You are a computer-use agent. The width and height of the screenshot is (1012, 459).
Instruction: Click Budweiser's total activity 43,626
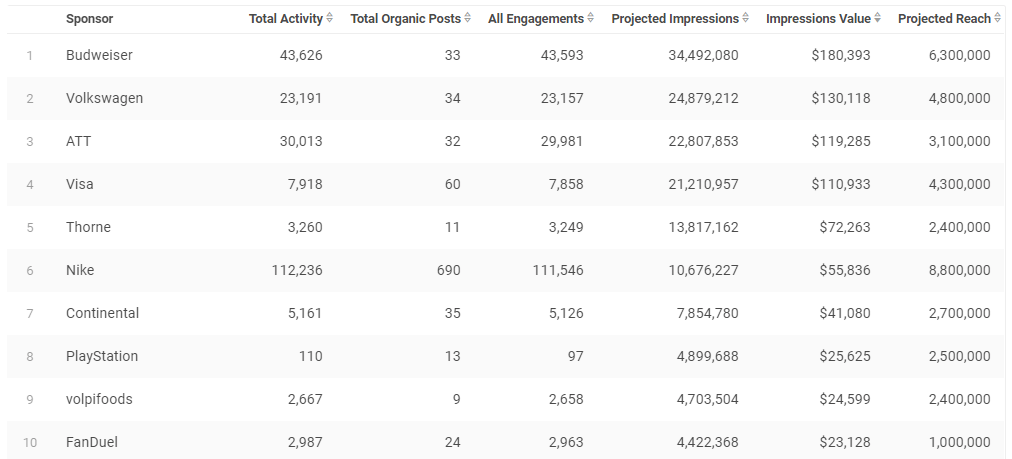[x=301, y=56]
